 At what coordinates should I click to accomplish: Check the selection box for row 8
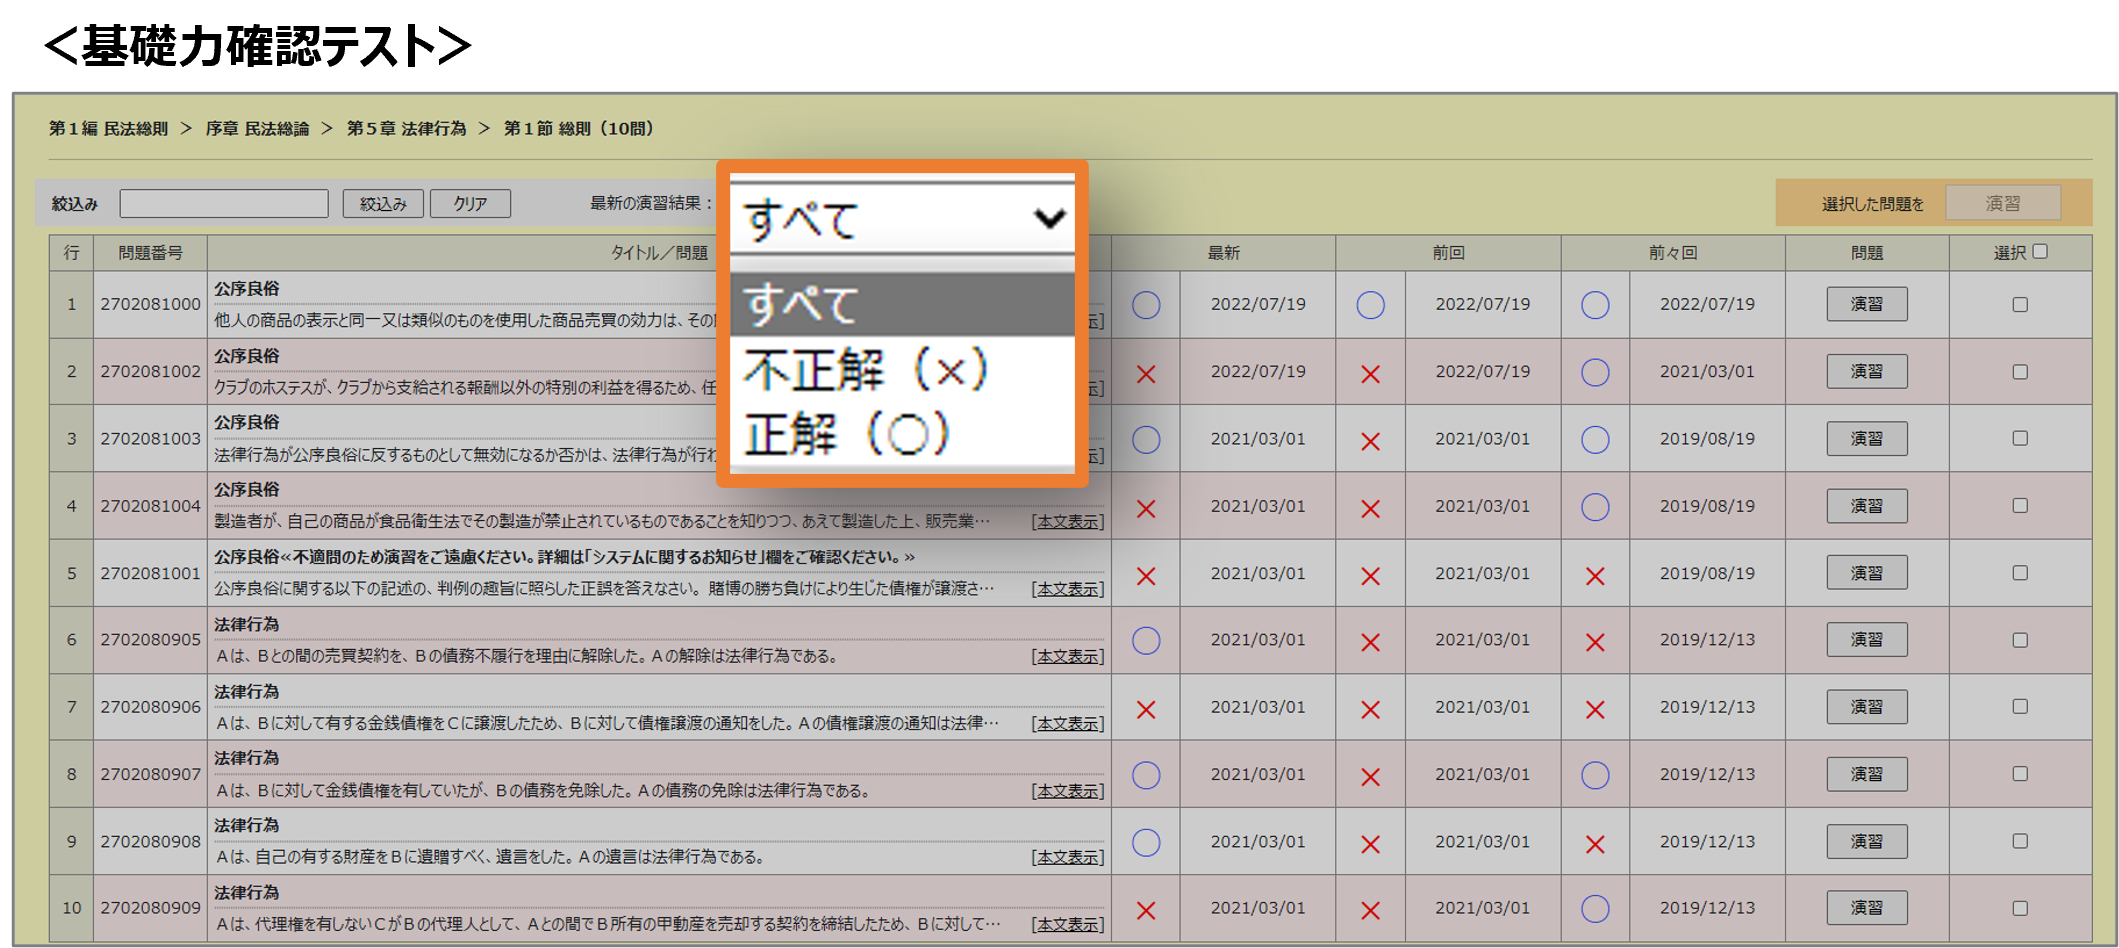click(x=2020, y=773)
